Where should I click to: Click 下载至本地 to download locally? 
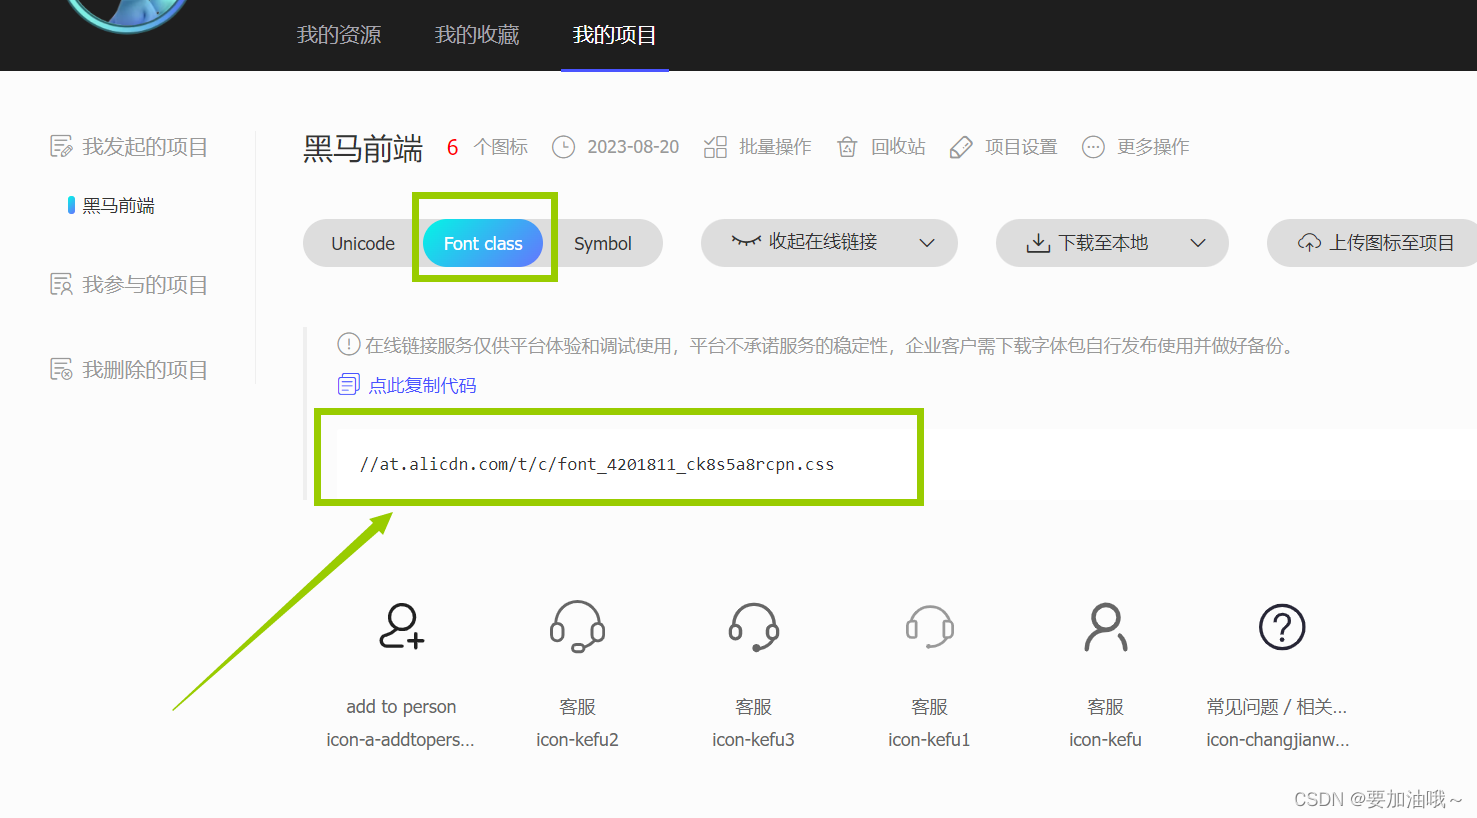pyautogui.click(x=1103, y=243)
